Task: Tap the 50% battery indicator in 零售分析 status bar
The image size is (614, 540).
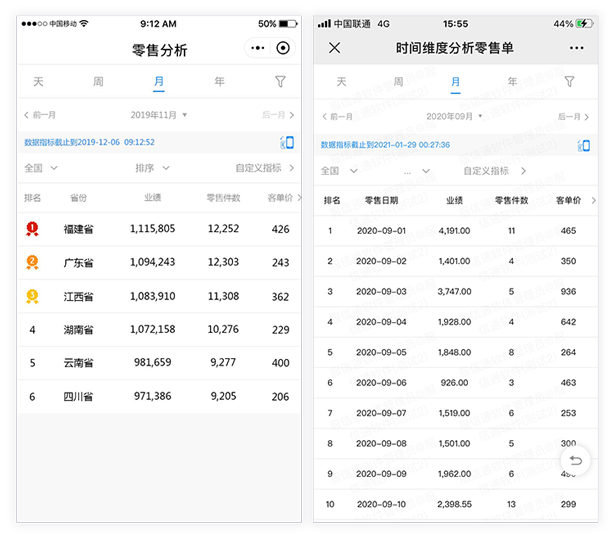Action: coord(278,24)
